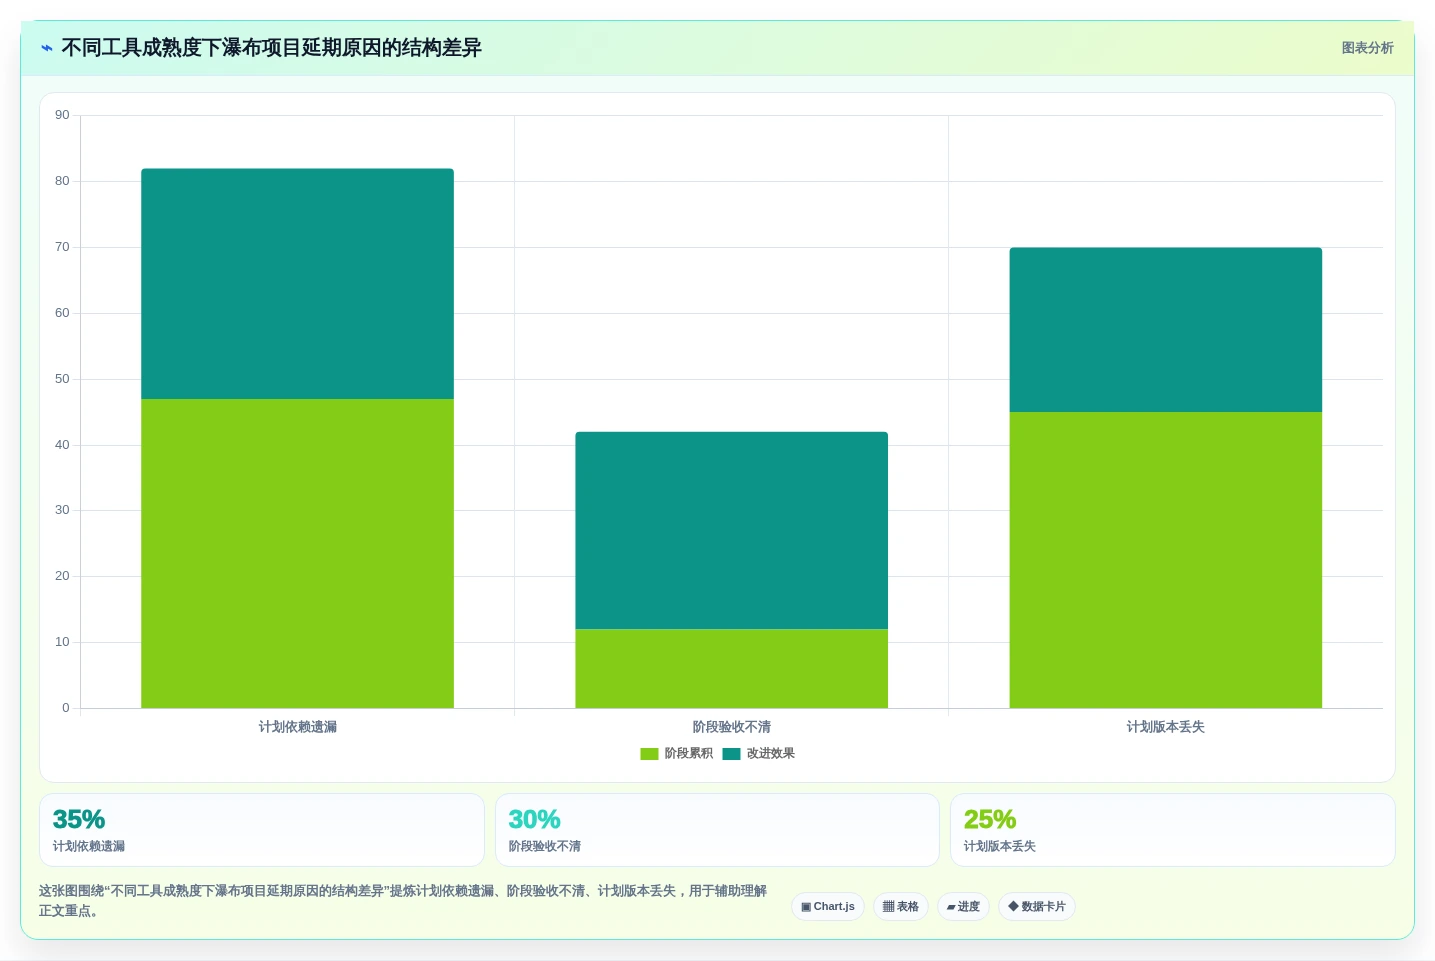This screenshot has height=961, width=1435.
Task: Click the 35% 计划依赖遗漏 stat card
Action: pyautogui.click(x=262, y=830)
